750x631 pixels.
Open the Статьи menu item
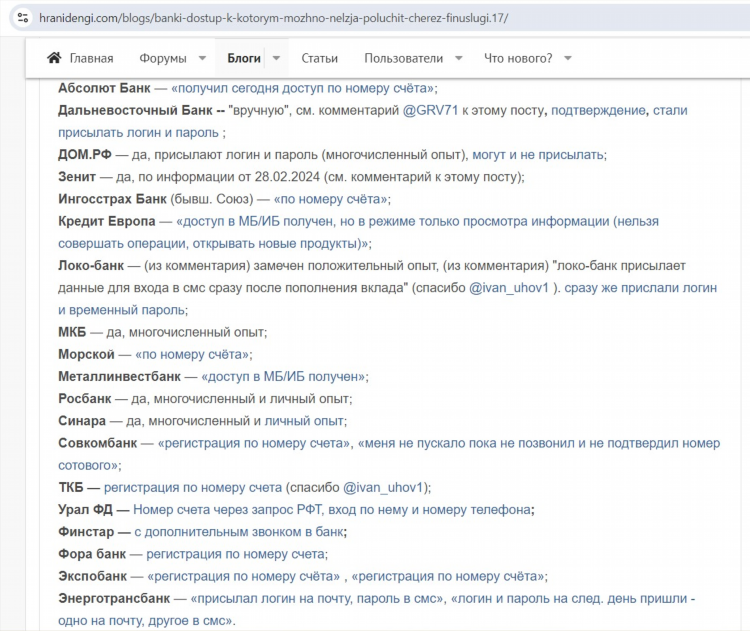click(x=320, y=58)
